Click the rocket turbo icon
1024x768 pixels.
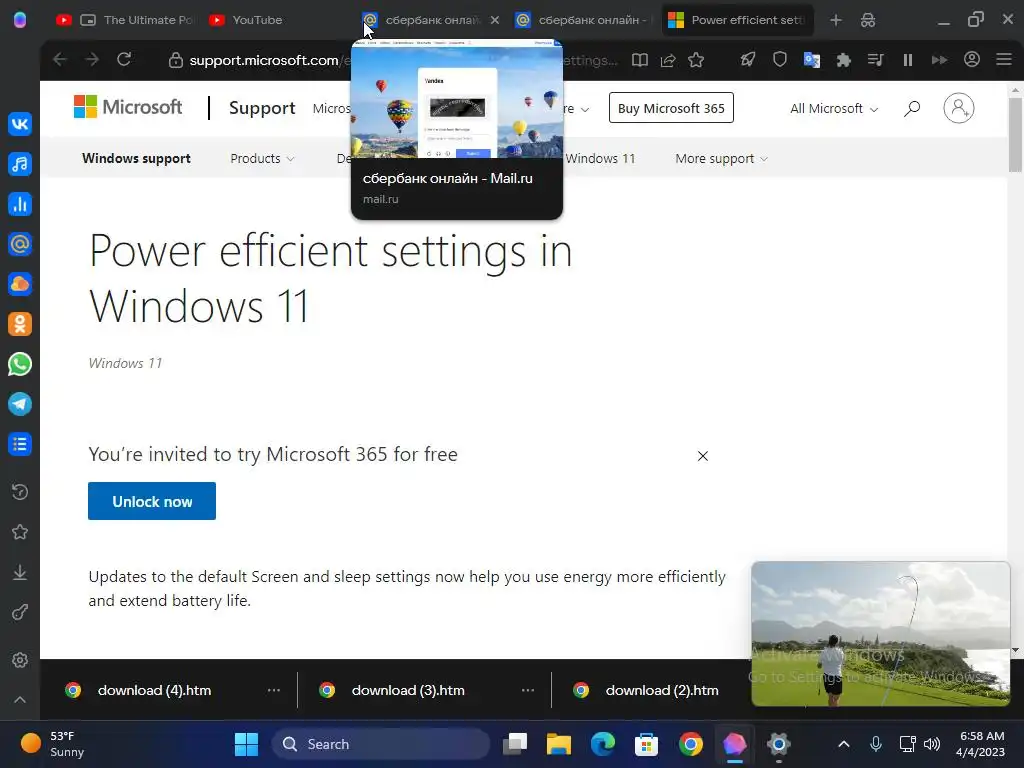click(x=748, y=59)
